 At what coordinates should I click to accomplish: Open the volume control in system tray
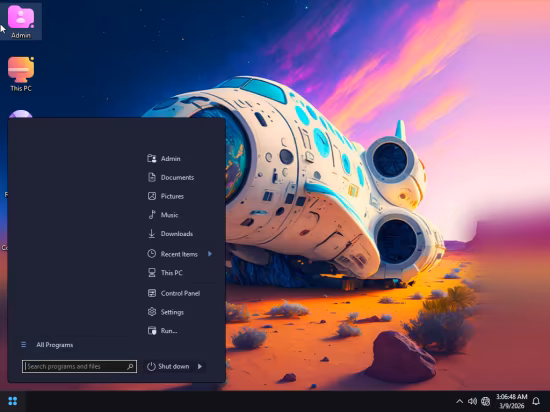click(x=472, y=401)
